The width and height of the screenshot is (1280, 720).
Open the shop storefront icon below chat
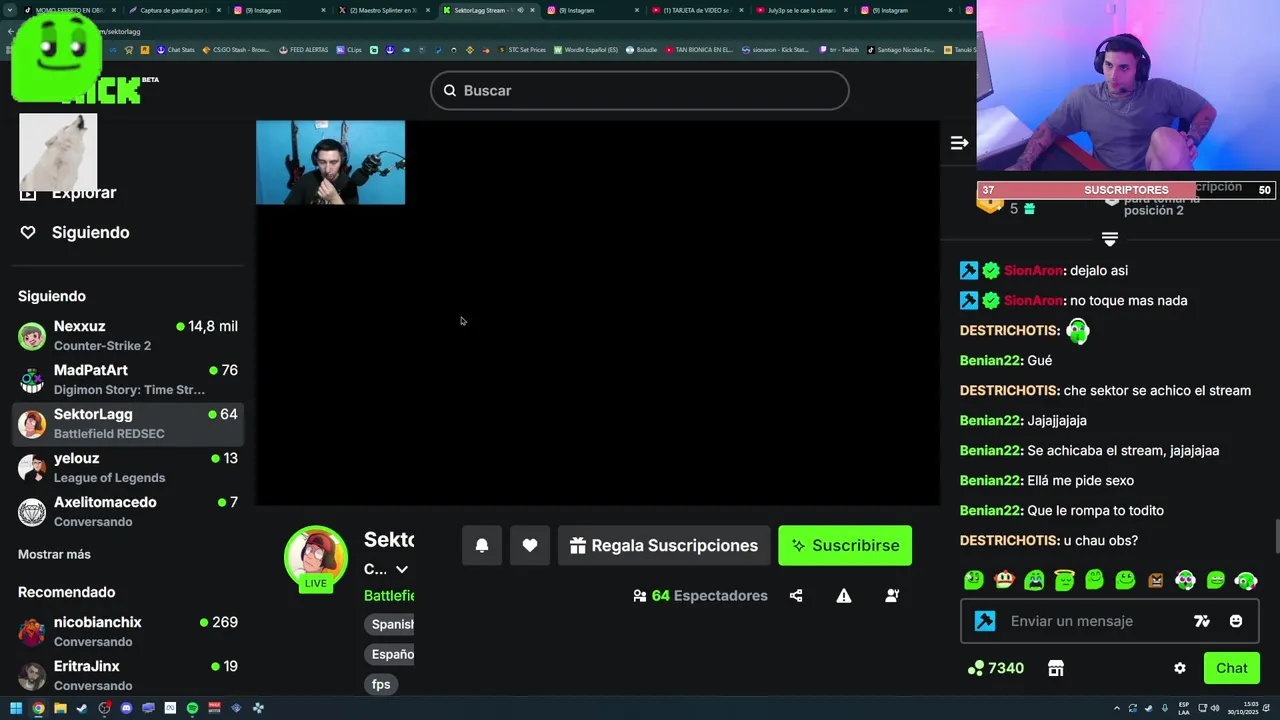1056,668
